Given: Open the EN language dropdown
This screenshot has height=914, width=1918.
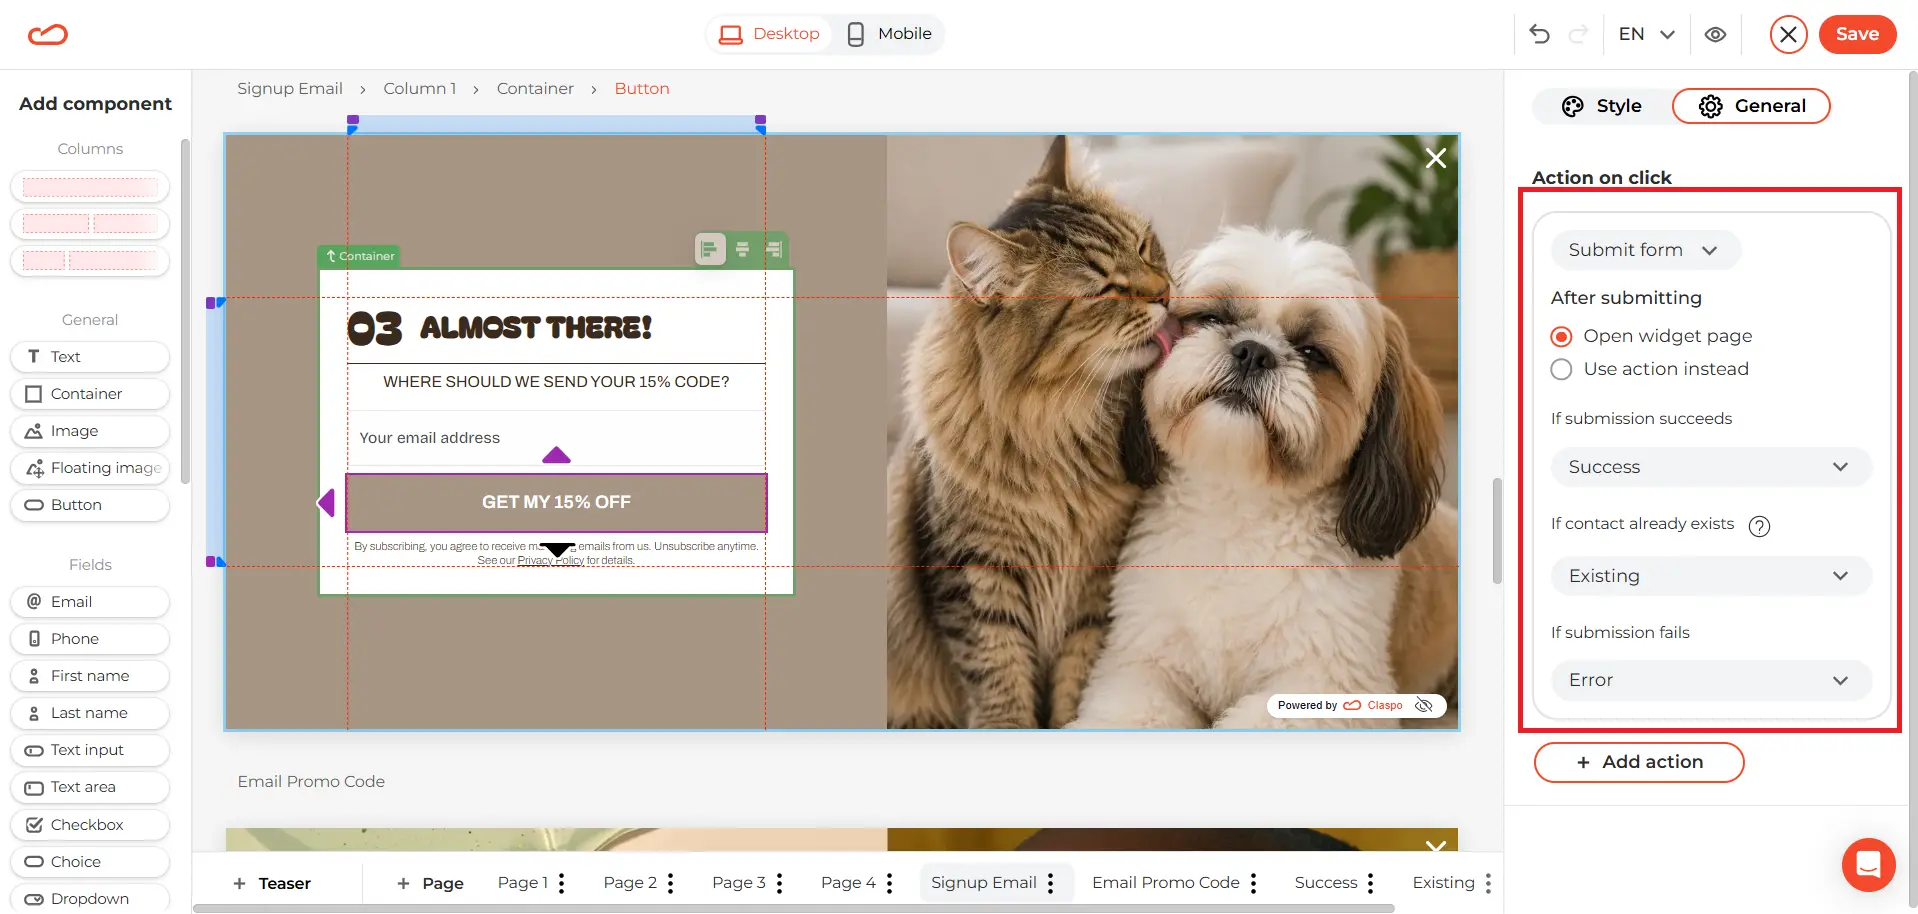Looking at the screenshot, I should click(x=1647, y=34).
